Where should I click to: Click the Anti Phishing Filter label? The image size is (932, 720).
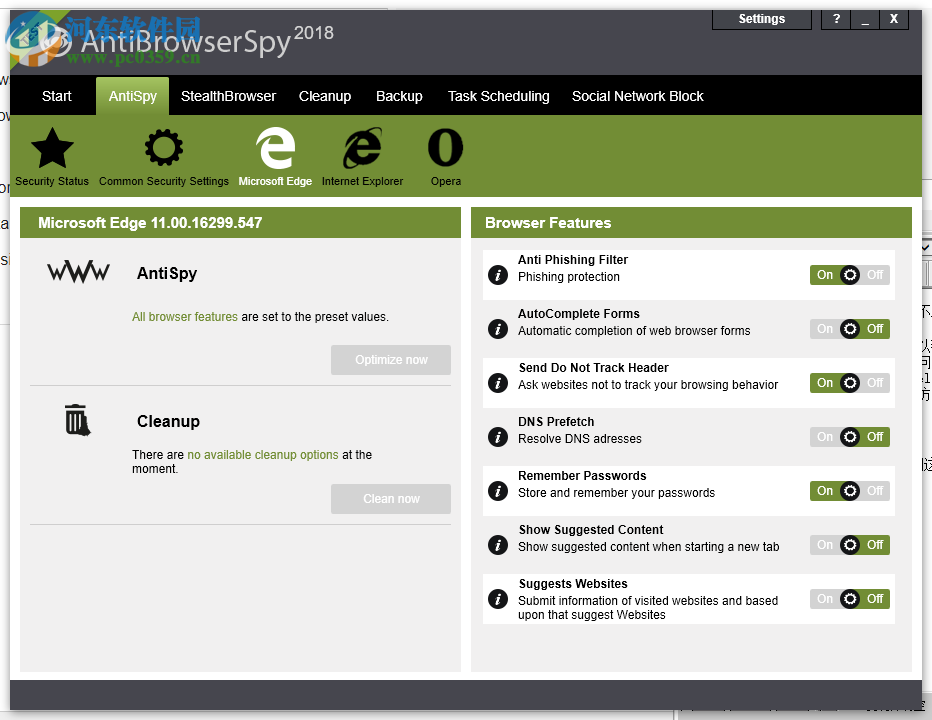pos(572,260)
